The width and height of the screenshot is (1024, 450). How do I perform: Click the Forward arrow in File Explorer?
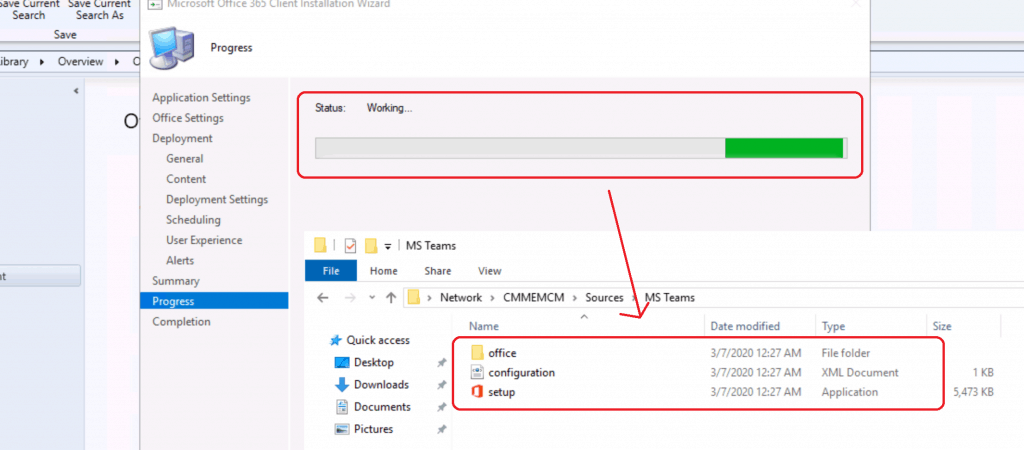click(349, 298)
